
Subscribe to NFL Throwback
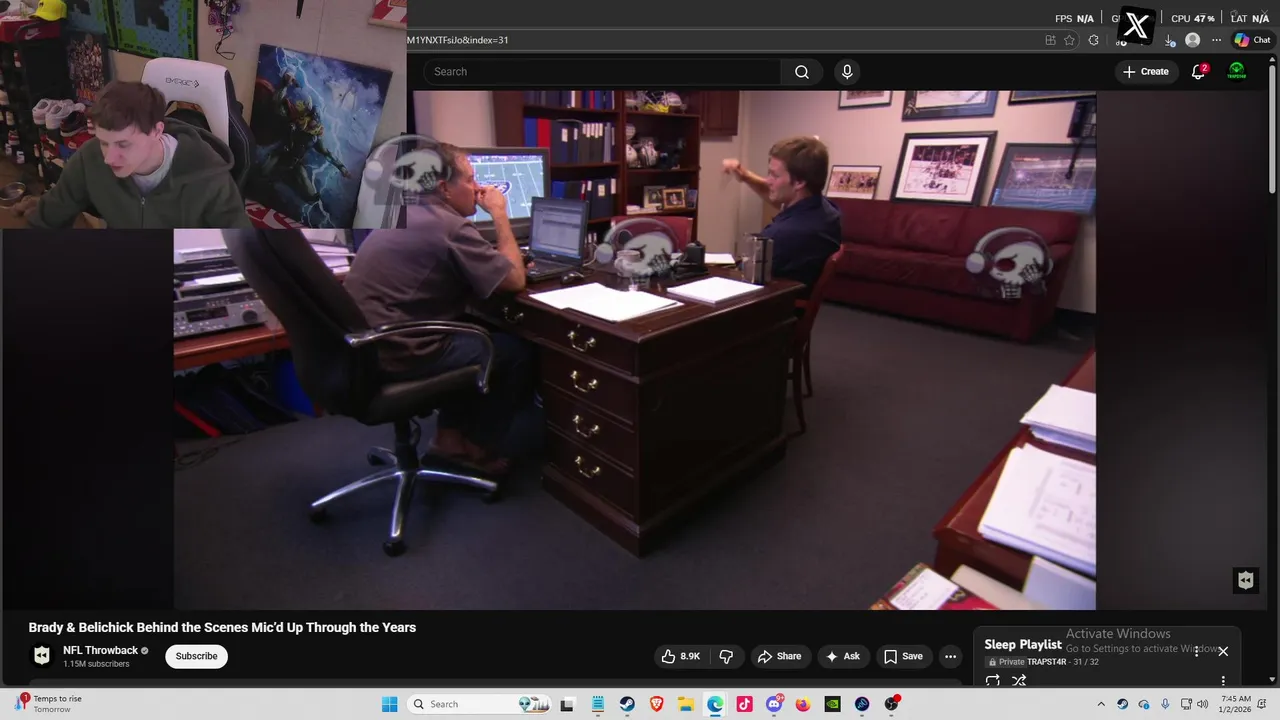coord(196,656)
